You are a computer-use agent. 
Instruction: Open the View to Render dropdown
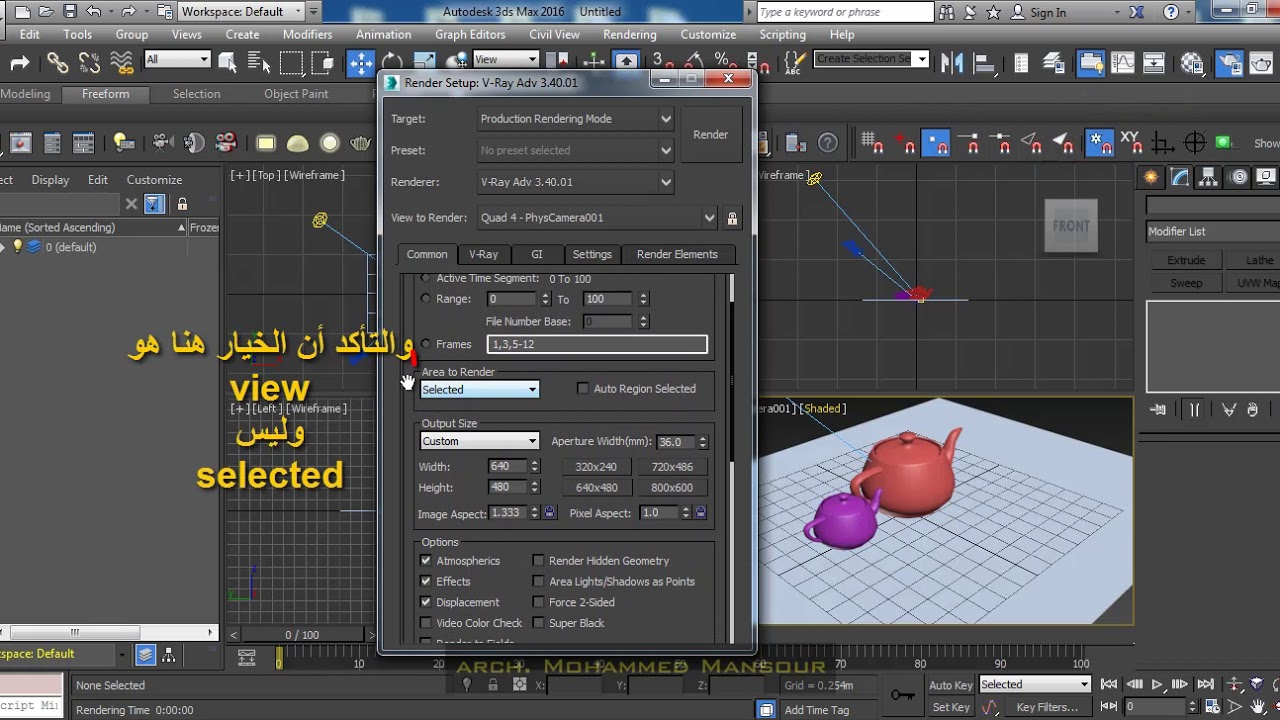coord(598,218)
